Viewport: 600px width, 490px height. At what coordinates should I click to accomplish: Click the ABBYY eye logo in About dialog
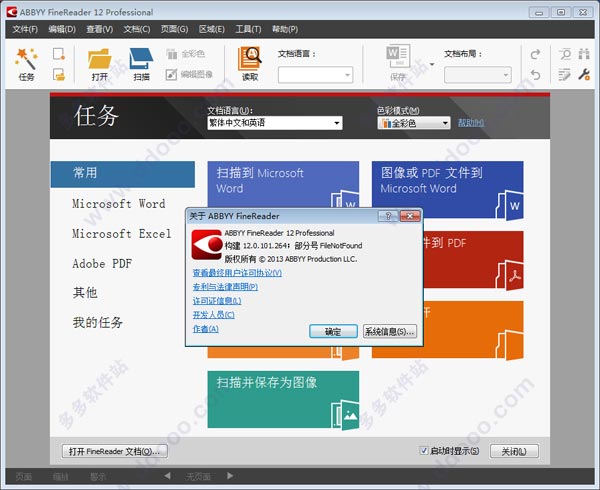pos(207,244)
